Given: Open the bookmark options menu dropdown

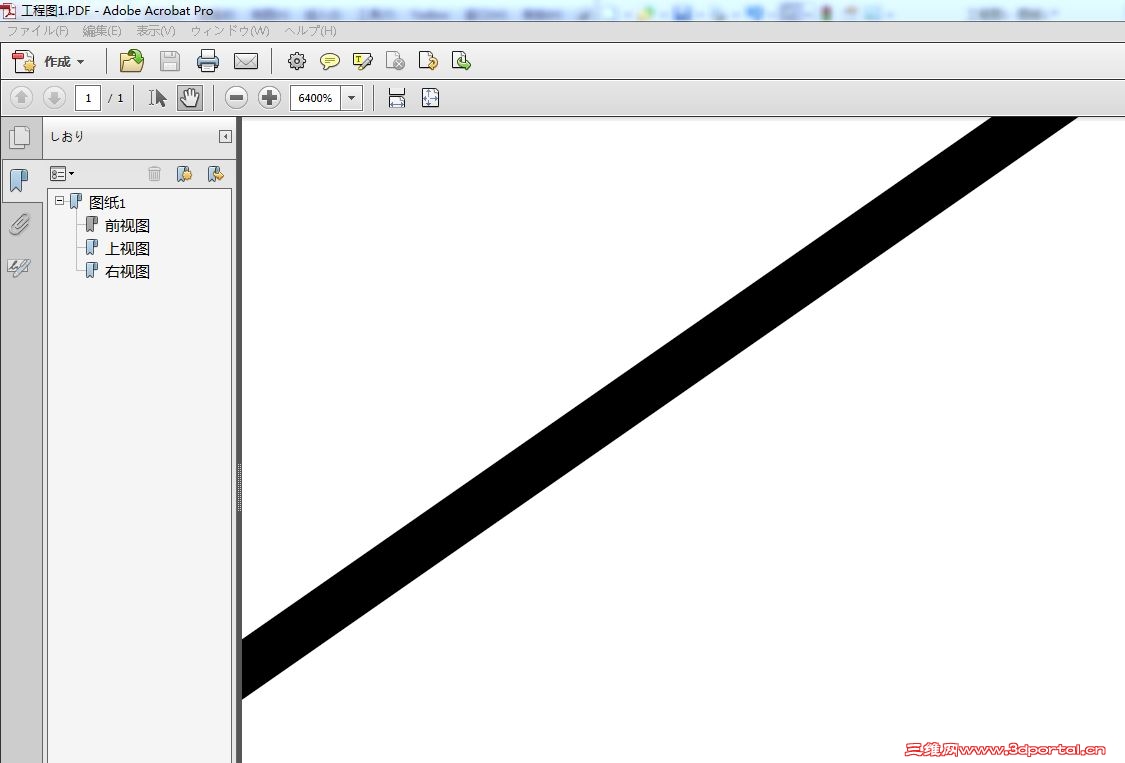Looking at the screenshot, I should tap(62, 174).
